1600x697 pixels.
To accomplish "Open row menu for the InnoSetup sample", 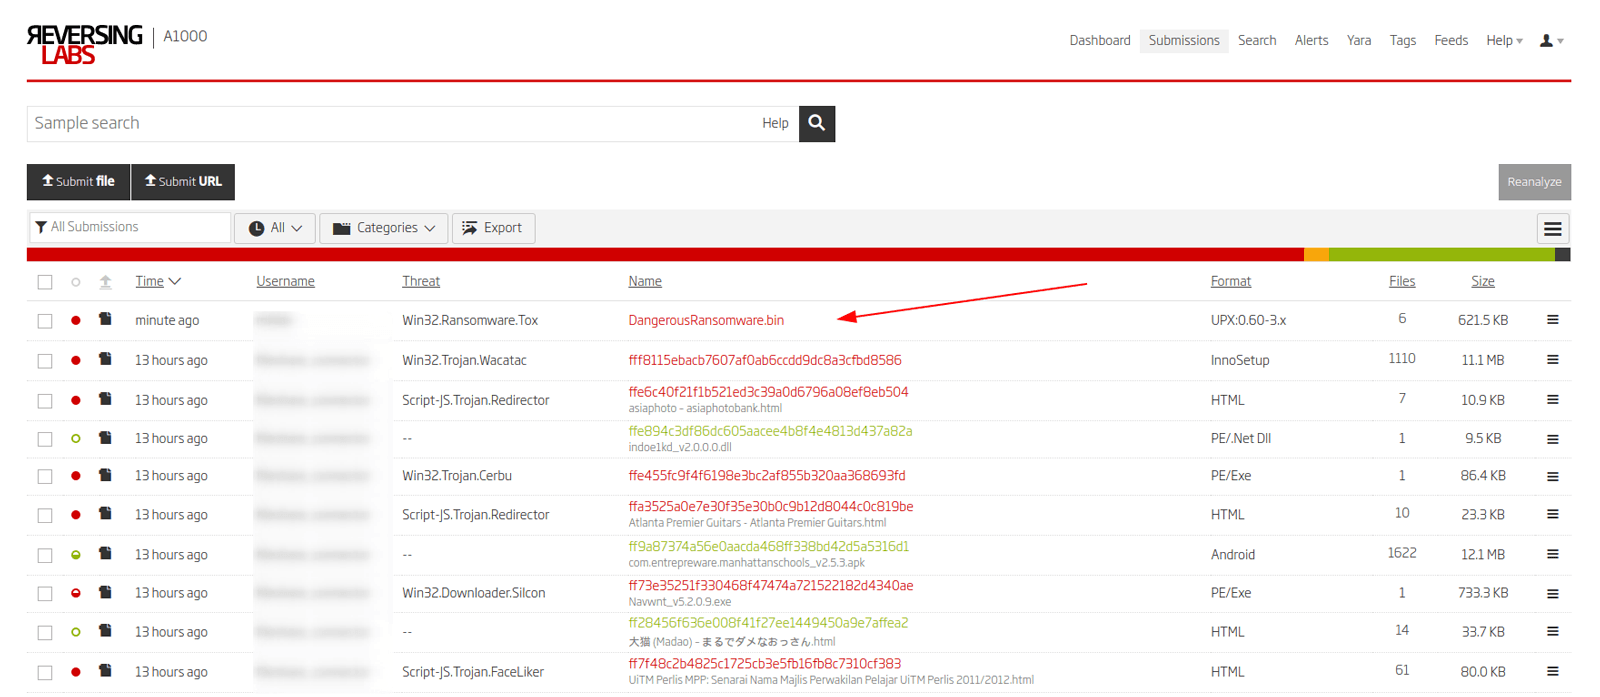I will click(x=1552, y=360).
